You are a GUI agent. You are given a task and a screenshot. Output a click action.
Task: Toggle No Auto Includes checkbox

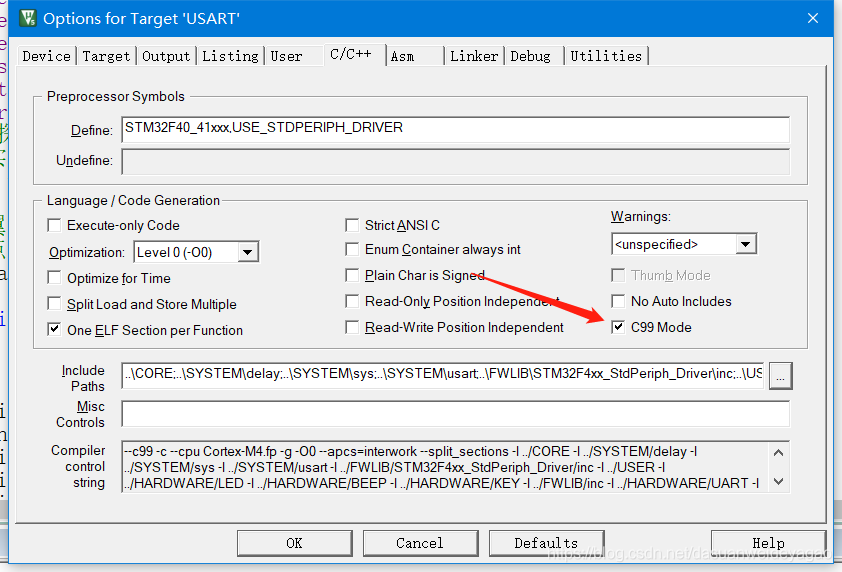coord(618,301)
